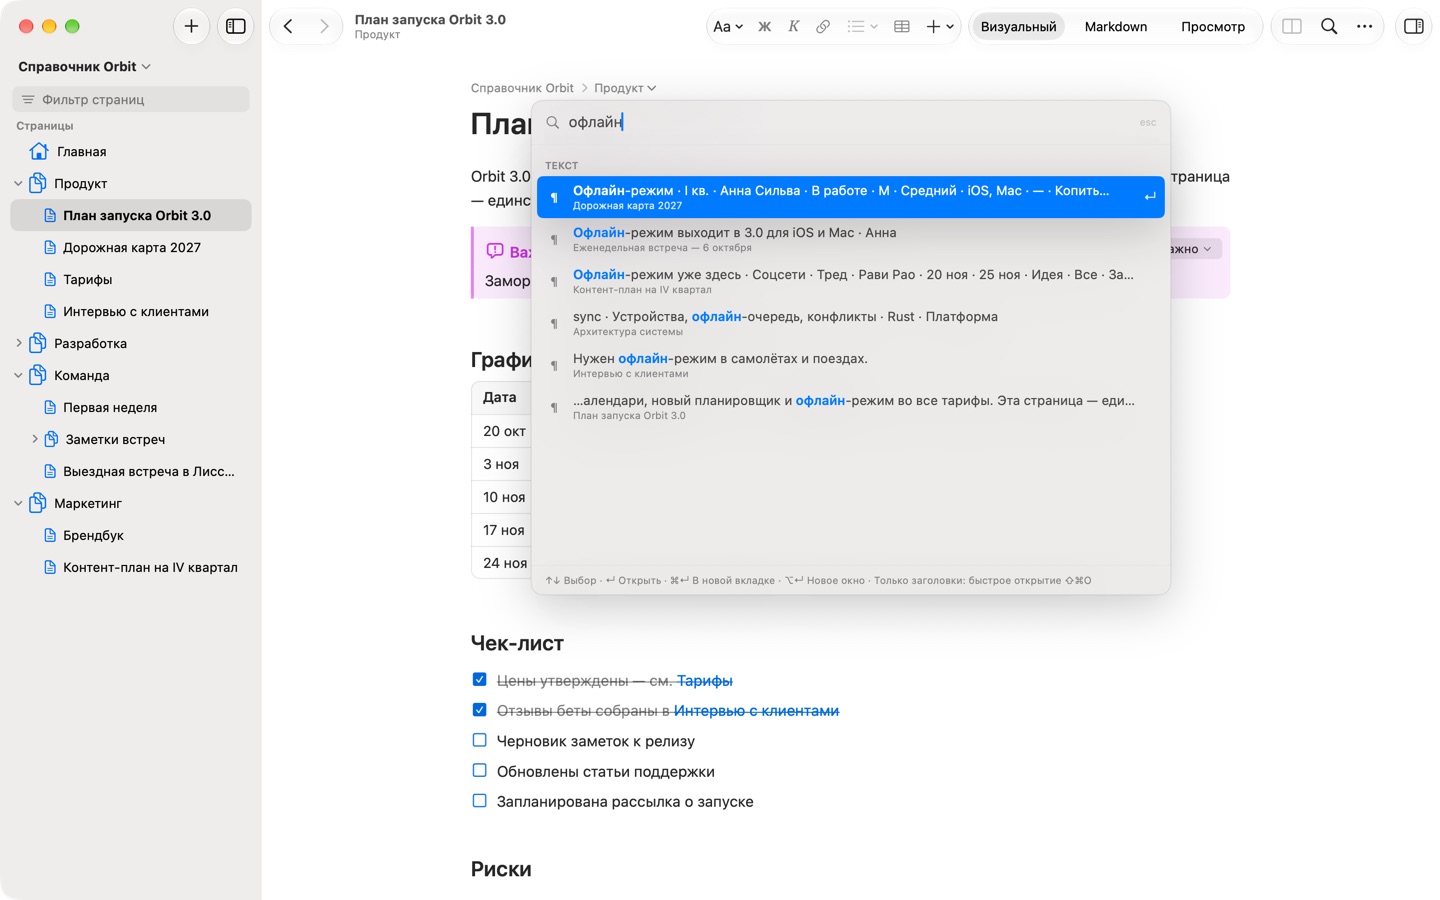Viewport: 1440px width, 900px height.
Task: Open the Тарифы link in checklist
Action: tap(705, 680)
